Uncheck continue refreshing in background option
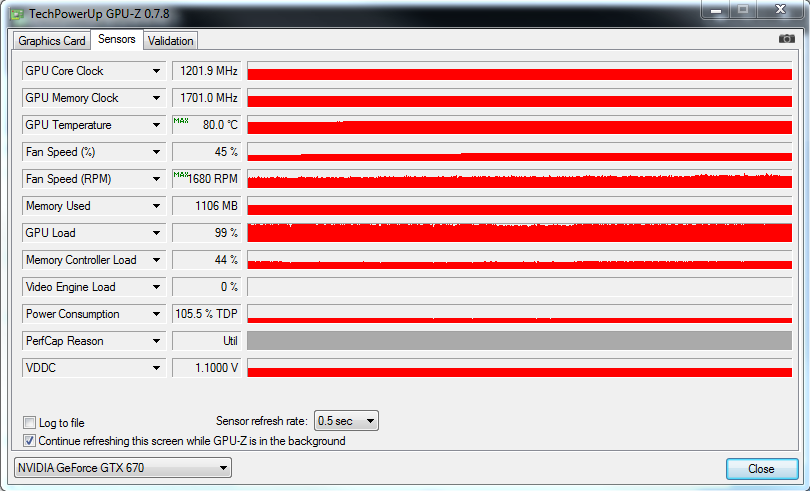This screenshot has height=491, width=810. pyautogui.click(x=29, y=441)
